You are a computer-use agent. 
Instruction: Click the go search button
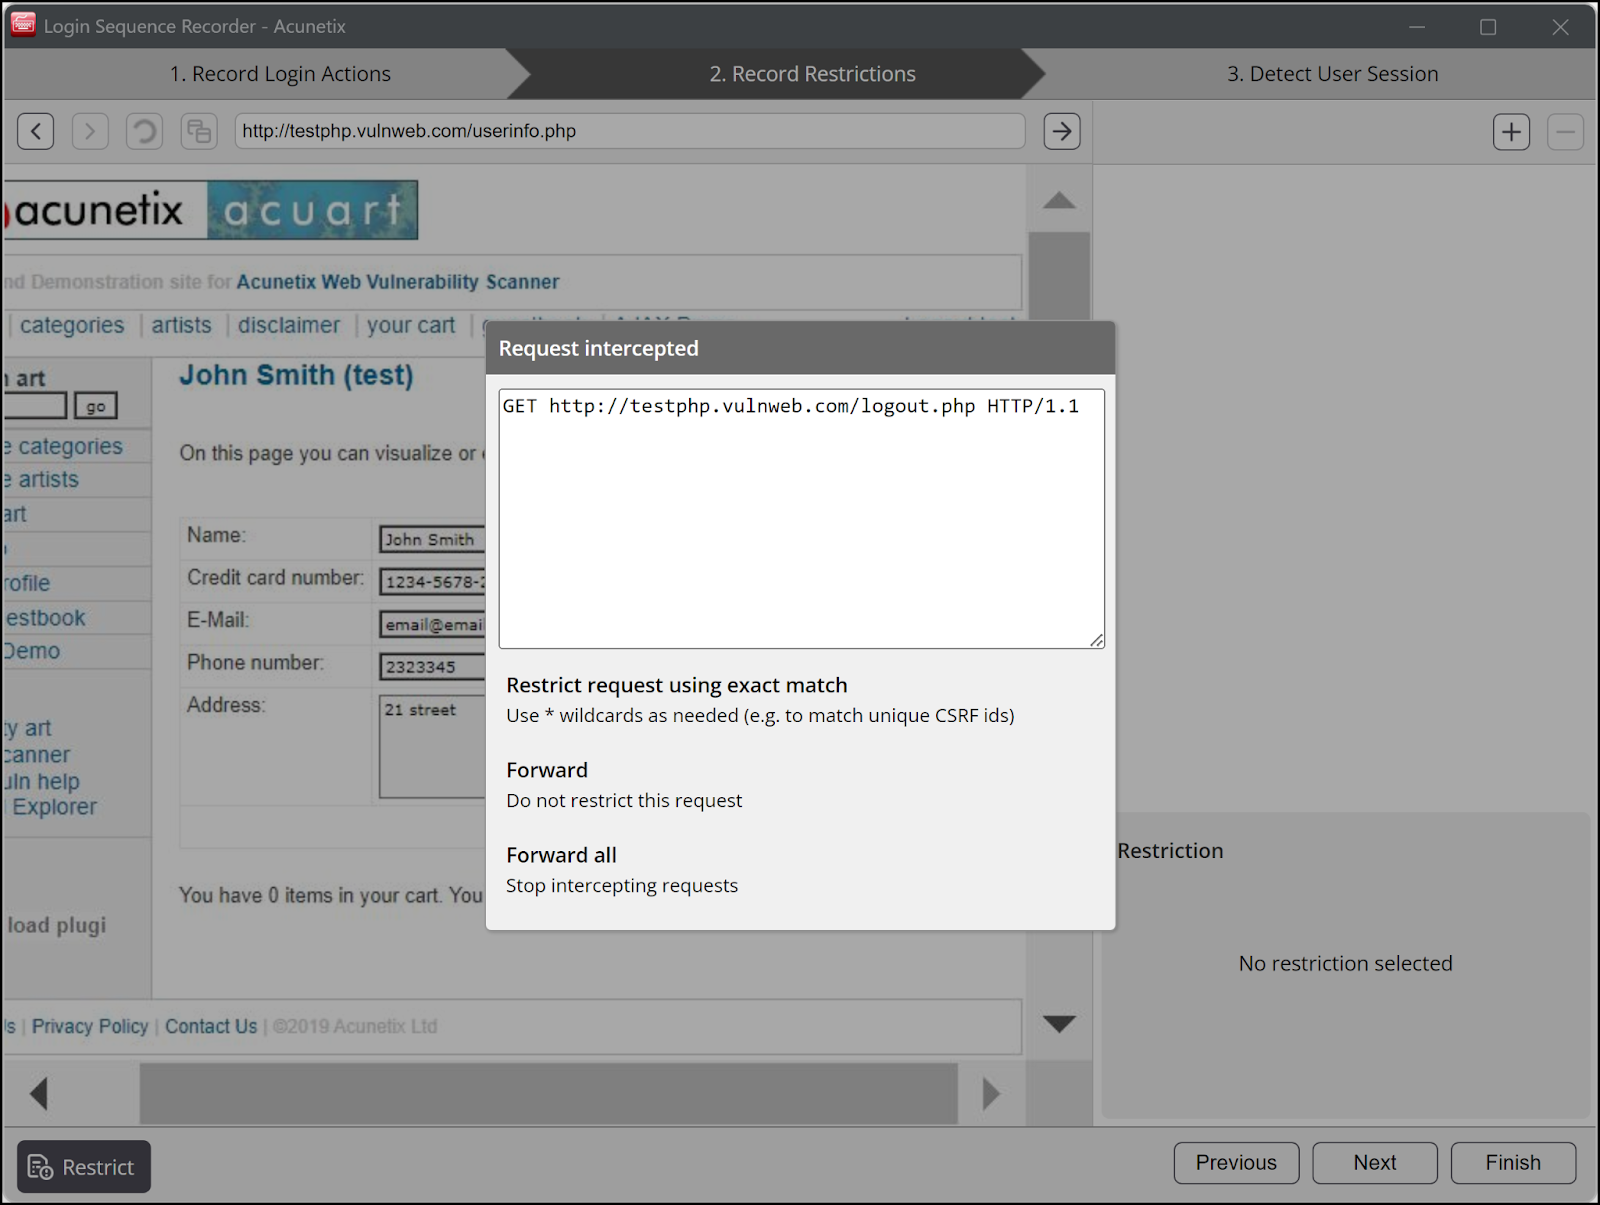(95, 406)
